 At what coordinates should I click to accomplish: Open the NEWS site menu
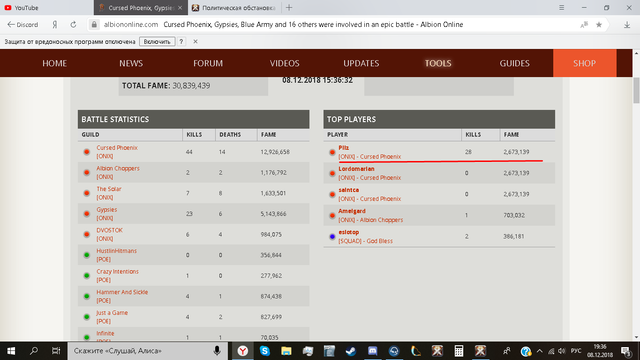tap(131, 63)
